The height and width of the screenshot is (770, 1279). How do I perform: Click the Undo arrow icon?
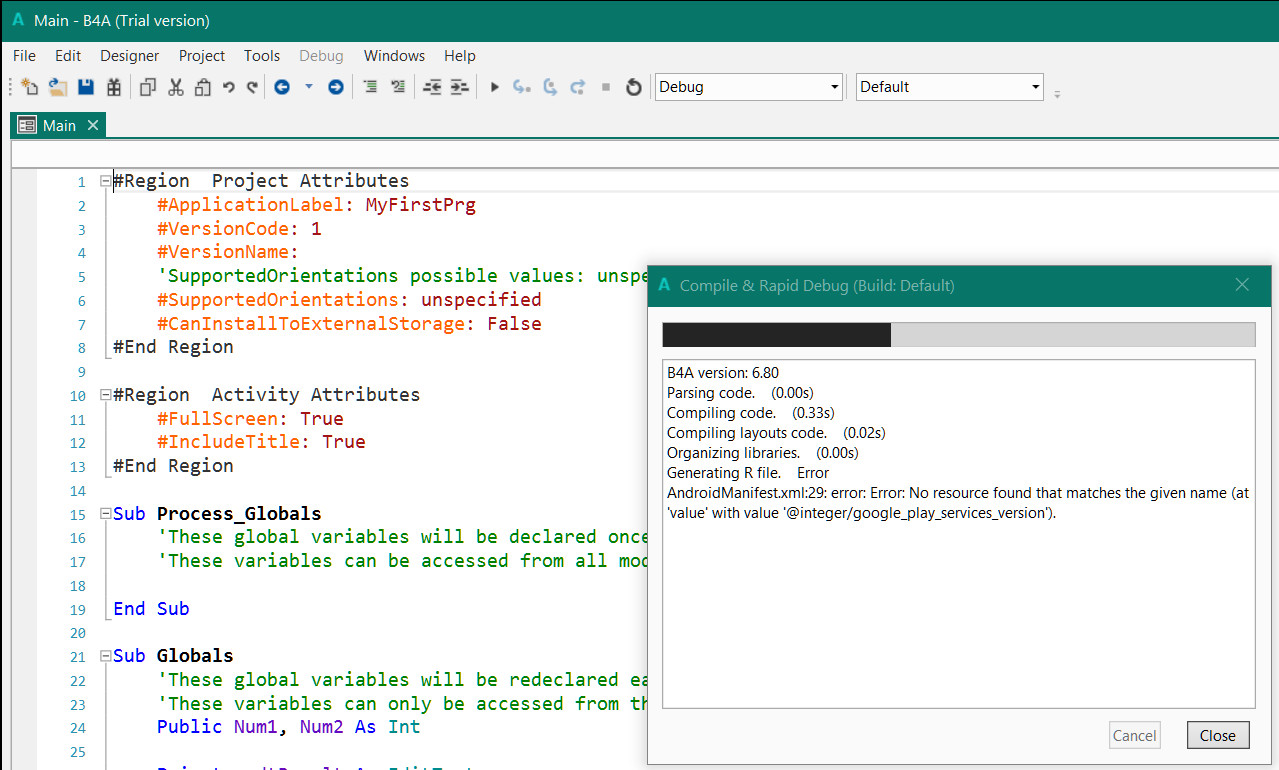pyautogui.click(x=229, y=87)
